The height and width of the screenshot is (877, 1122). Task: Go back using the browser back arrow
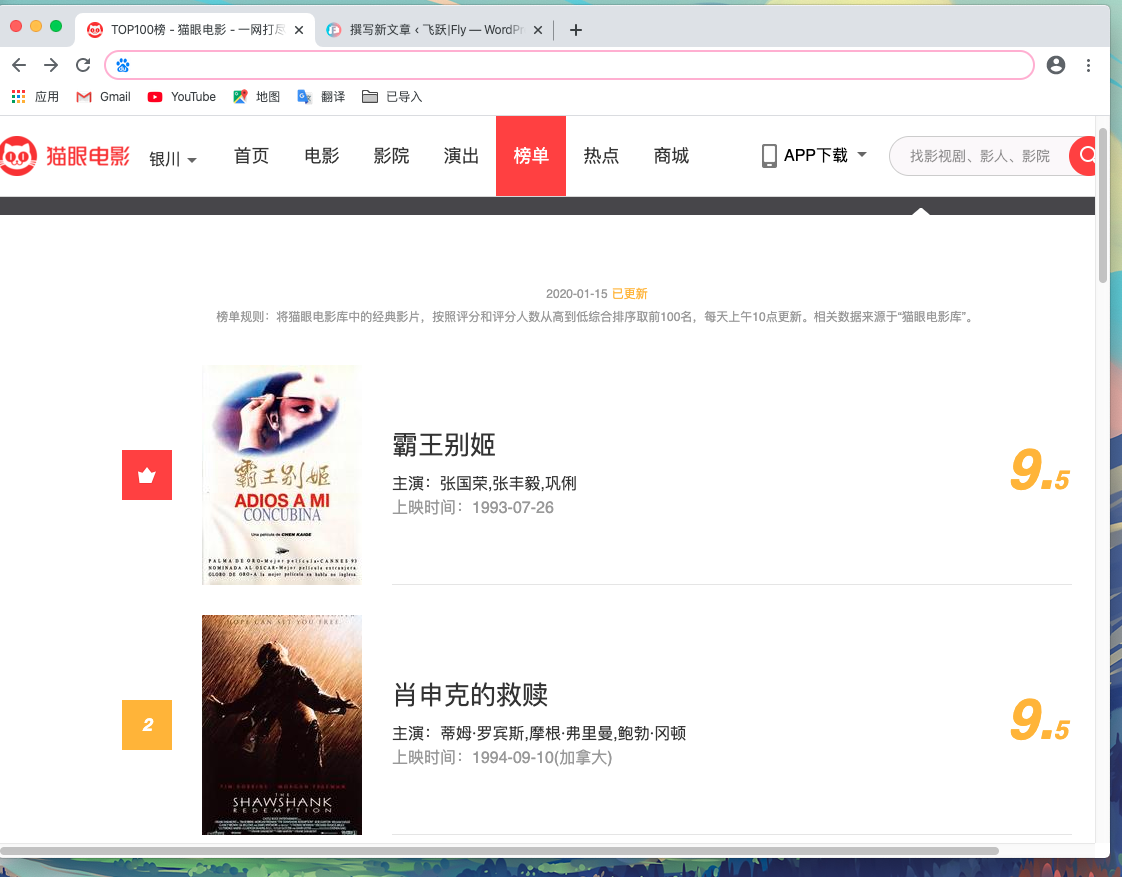19,65
